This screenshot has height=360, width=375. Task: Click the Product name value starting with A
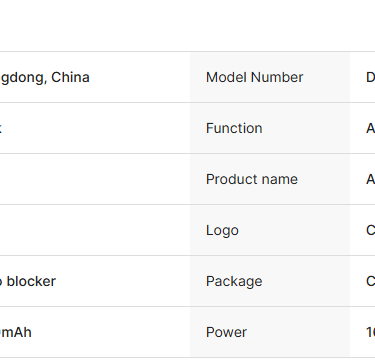tap(370, 179)
